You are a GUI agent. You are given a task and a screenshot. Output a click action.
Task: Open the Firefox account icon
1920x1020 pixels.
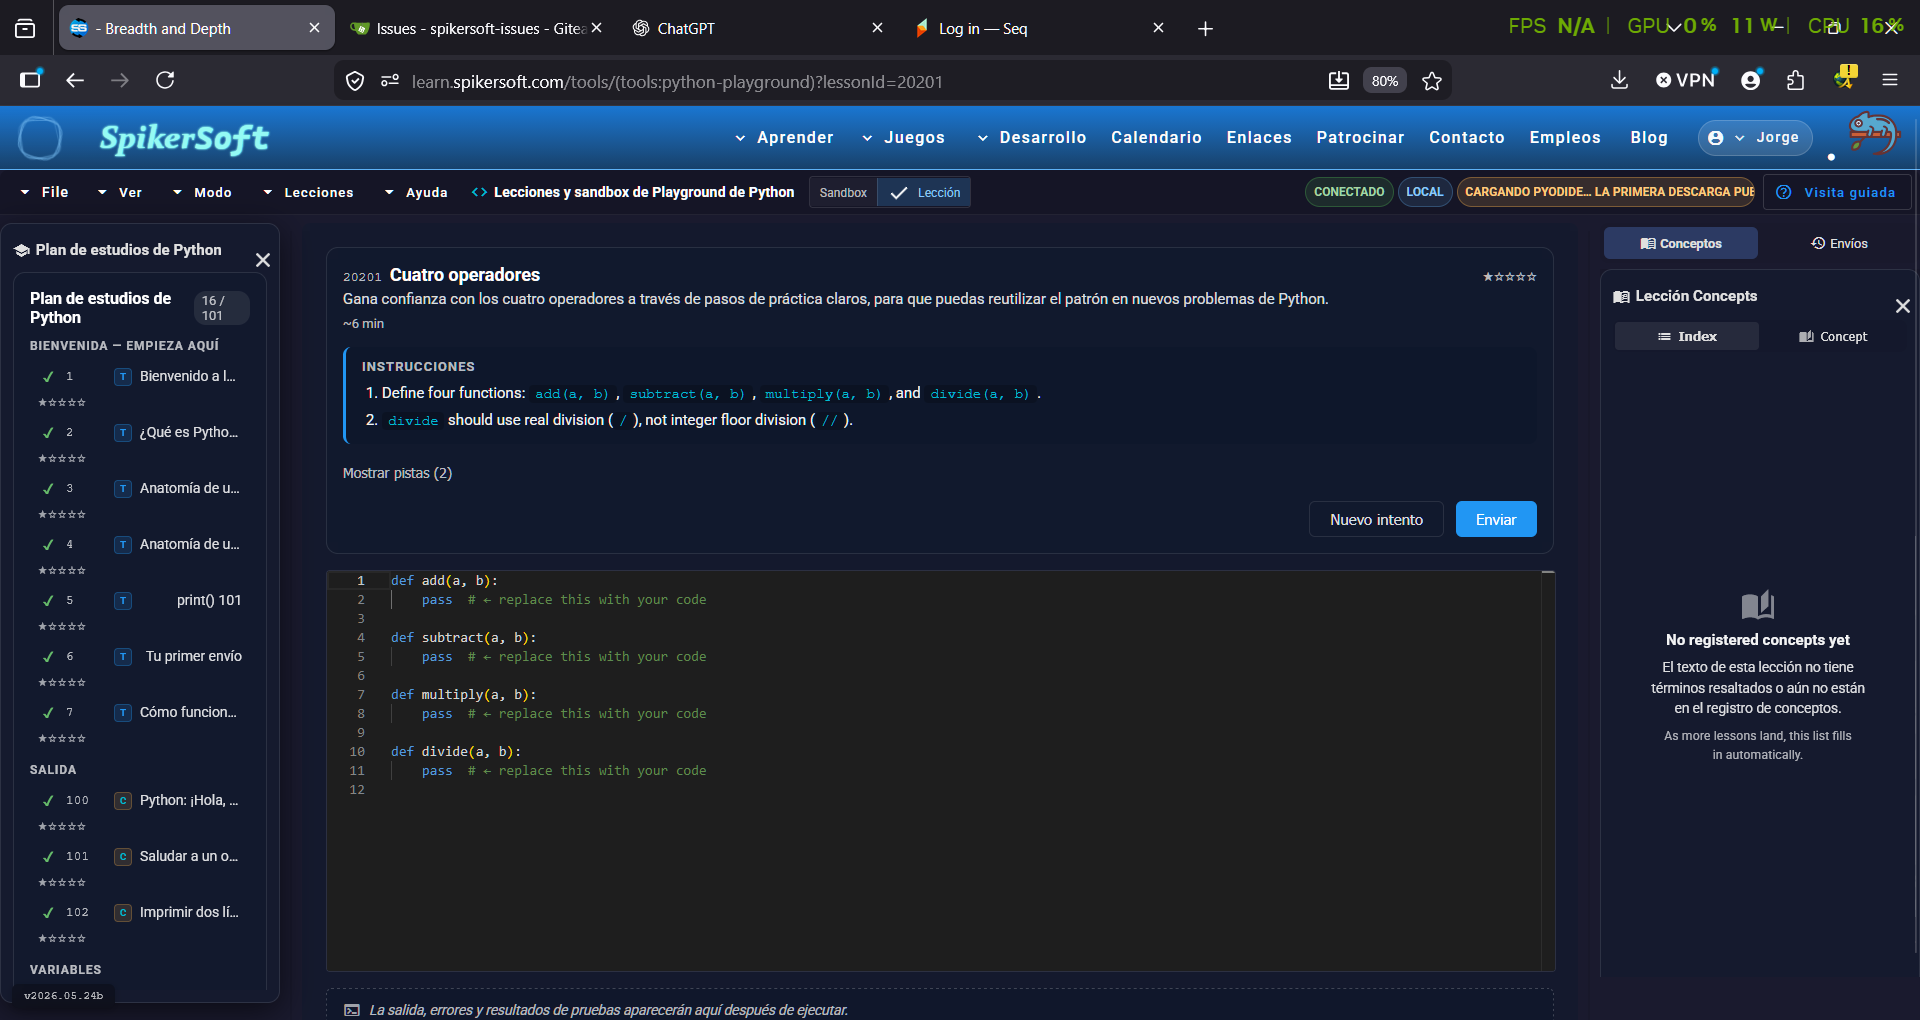coord(1751,80)
